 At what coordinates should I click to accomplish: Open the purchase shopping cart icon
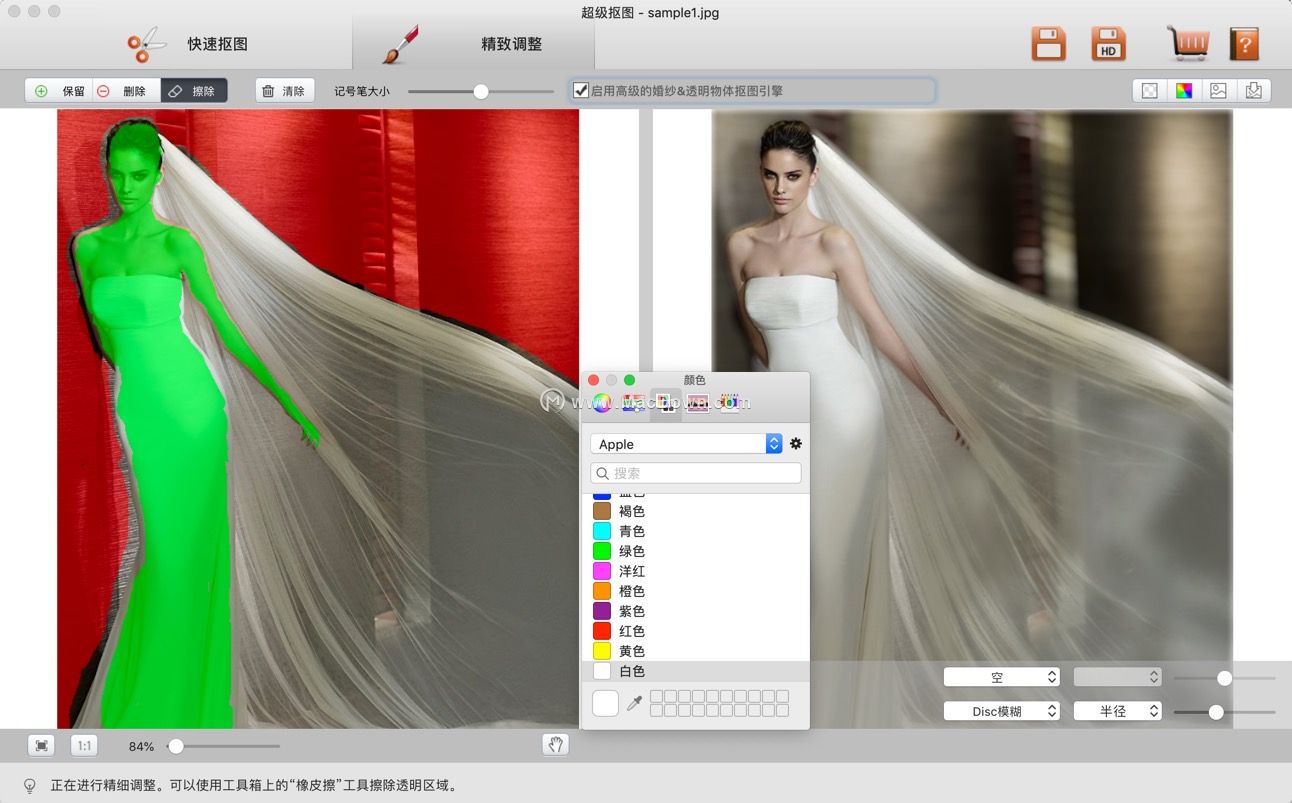click(x=1187, y=44)
